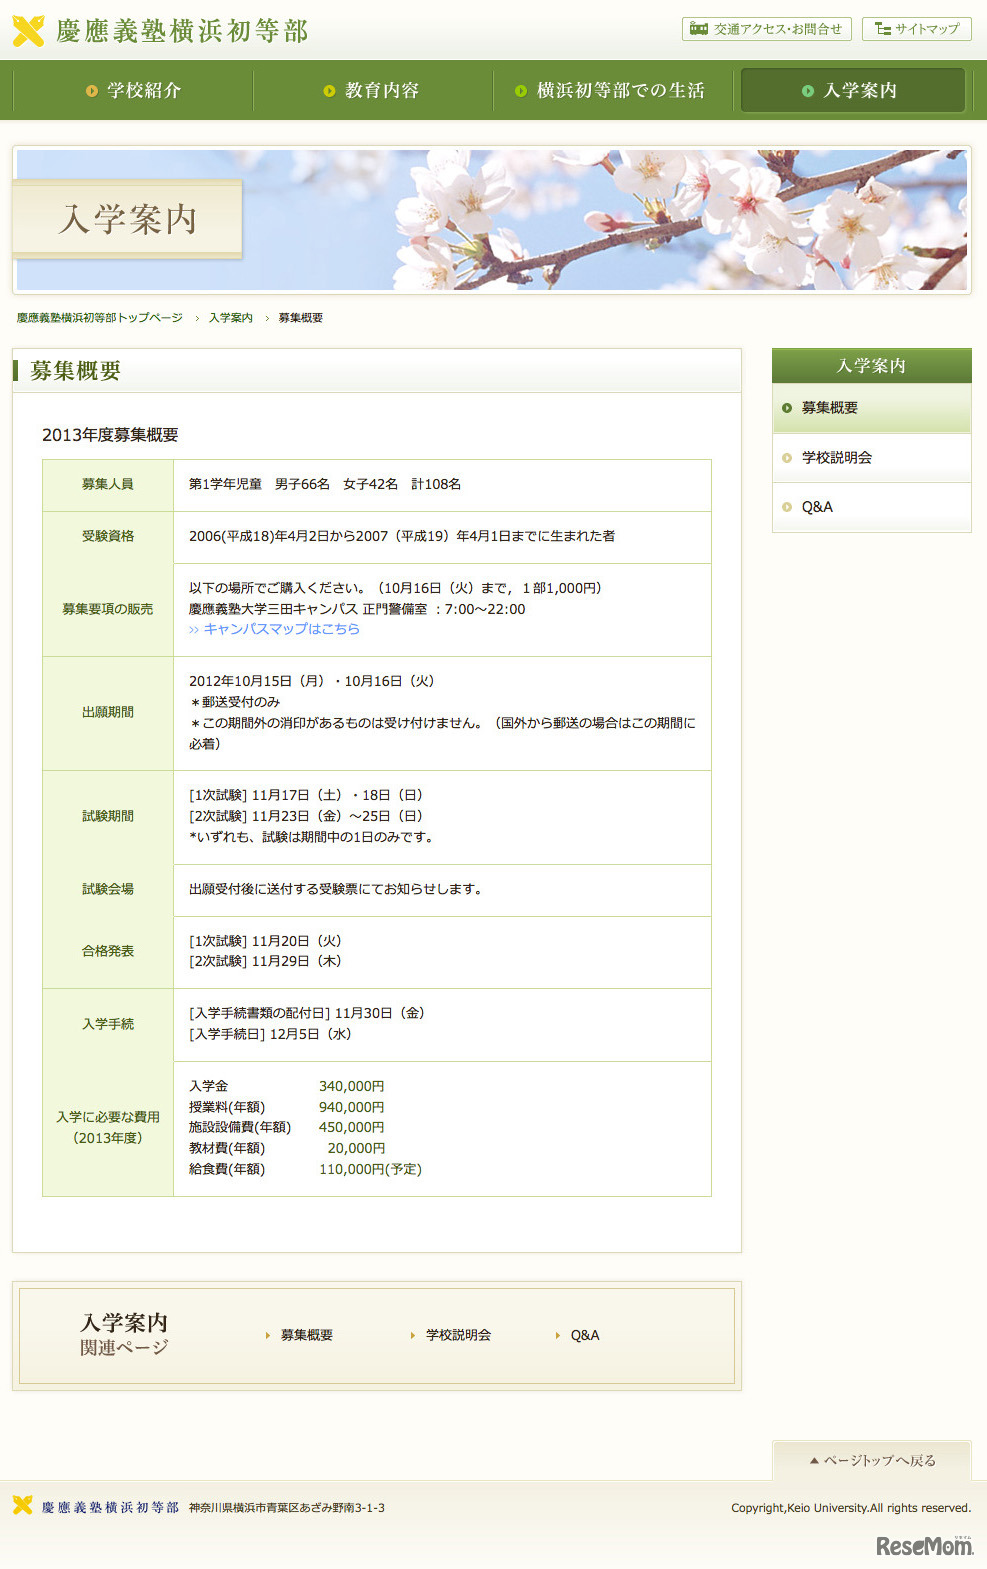This screenshot has height=1569, width=987.
Task: Click the 慶應義塾横浜初等部トップページ breadcrumb
Action: point(100,318)
